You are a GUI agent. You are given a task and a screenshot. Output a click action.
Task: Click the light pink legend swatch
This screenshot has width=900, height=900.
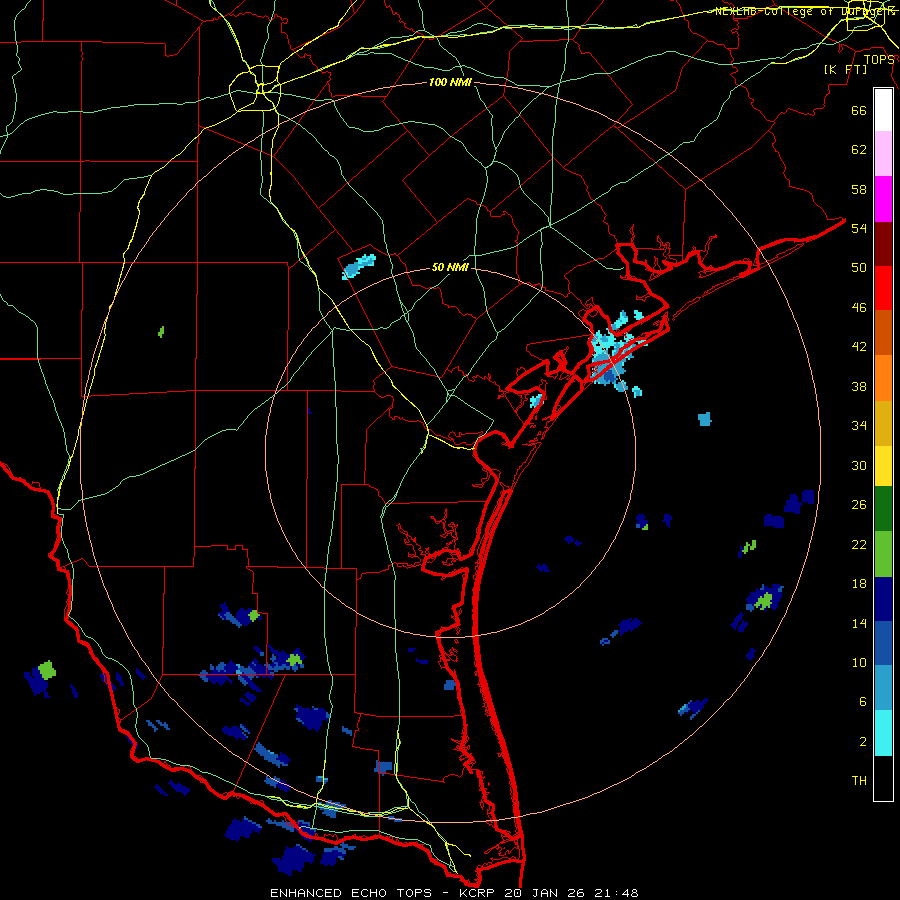click(883, 154)
